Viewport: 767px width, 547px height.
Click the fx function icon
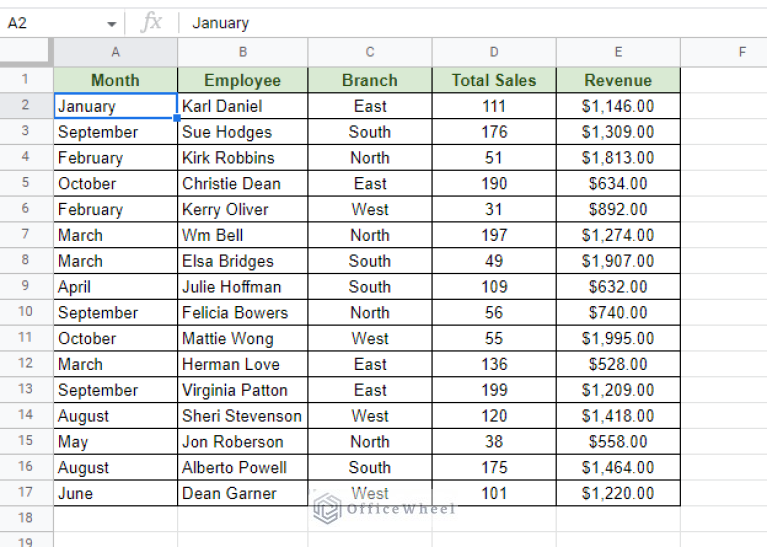pos(151,22)
